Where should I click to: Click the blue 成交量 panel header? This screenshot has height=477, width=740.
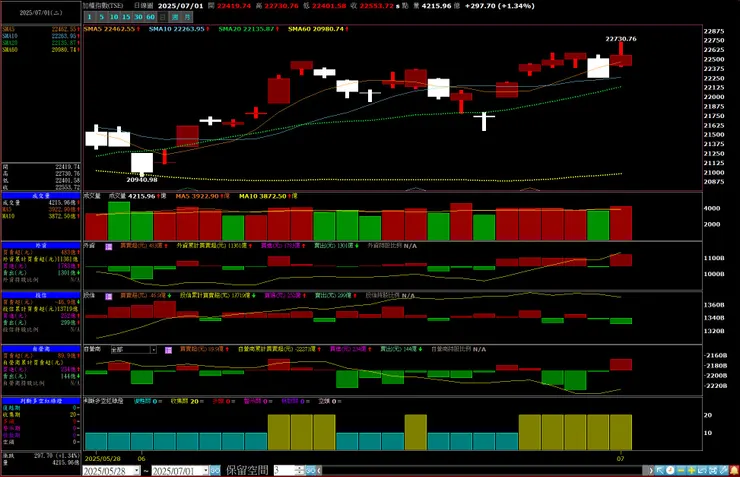pos(41,195)
